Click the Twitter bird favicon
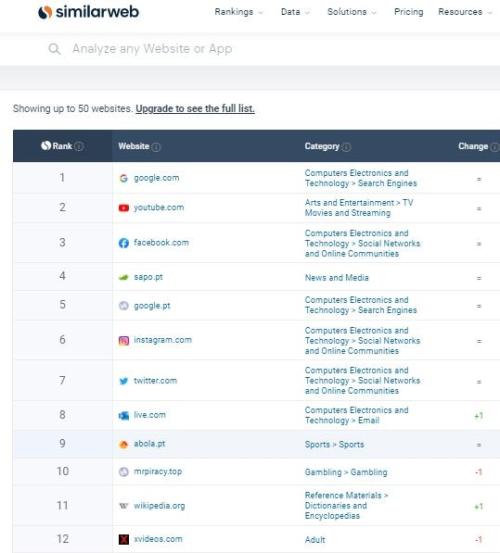Image resolution: width=500 pixels, height=553 pixels. pyautogui.click(x=123, y=381)
